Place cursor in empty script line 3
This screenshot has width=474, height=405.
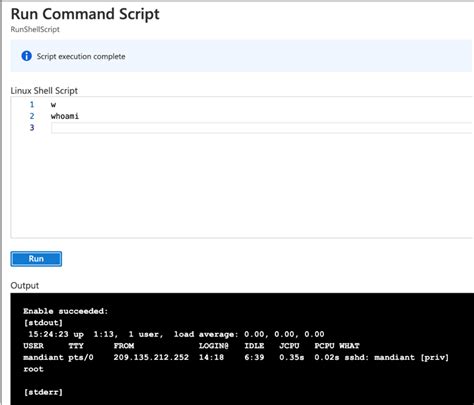[x=261, y=128]
